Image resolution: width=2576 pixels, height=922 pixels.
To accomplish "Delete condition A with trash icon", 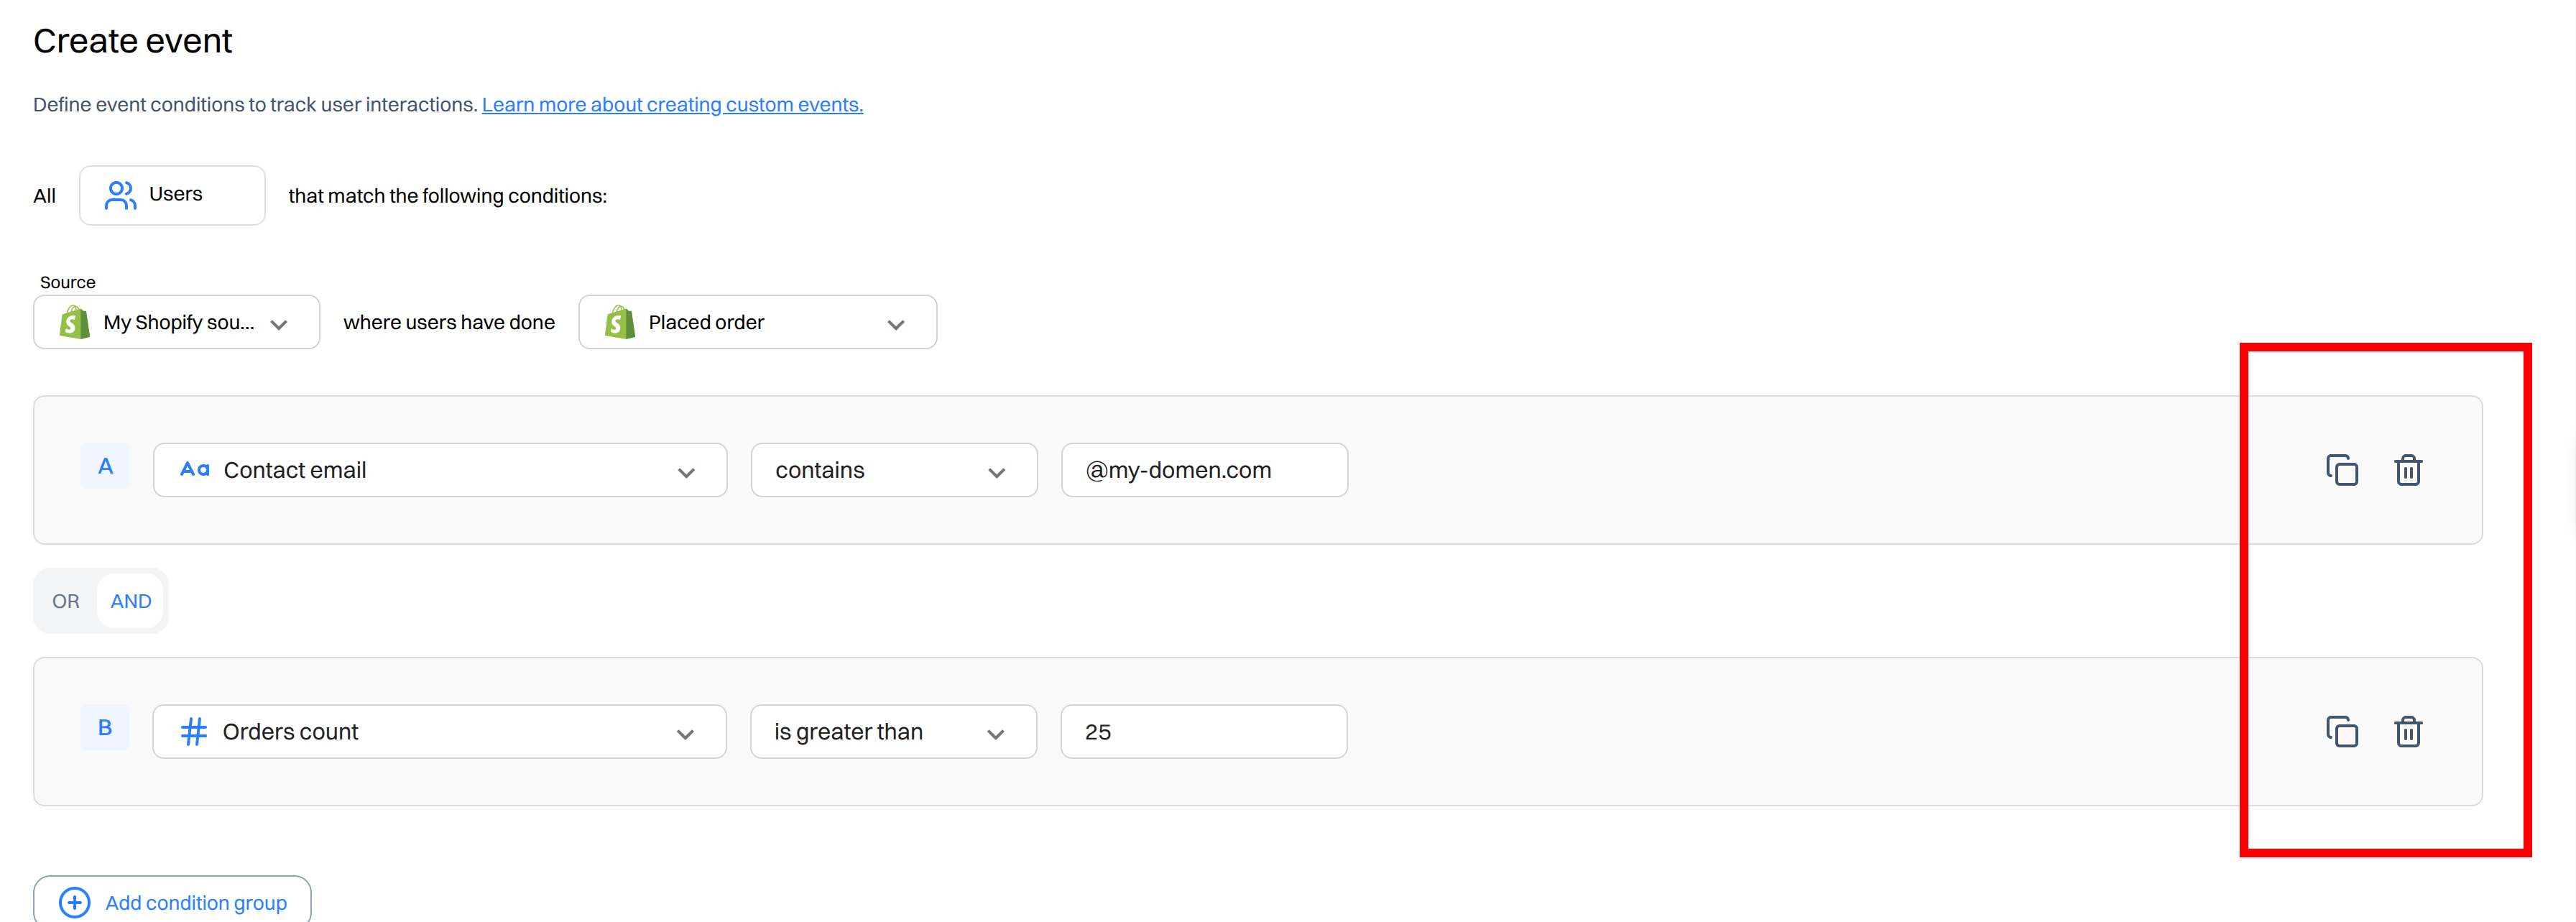I will click(x=2407, y=470).
